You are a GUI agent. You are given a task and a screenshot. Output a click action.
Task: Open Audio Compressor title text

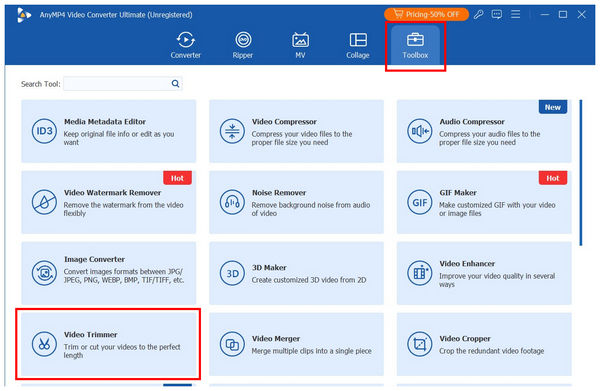(x=472, y=122)
